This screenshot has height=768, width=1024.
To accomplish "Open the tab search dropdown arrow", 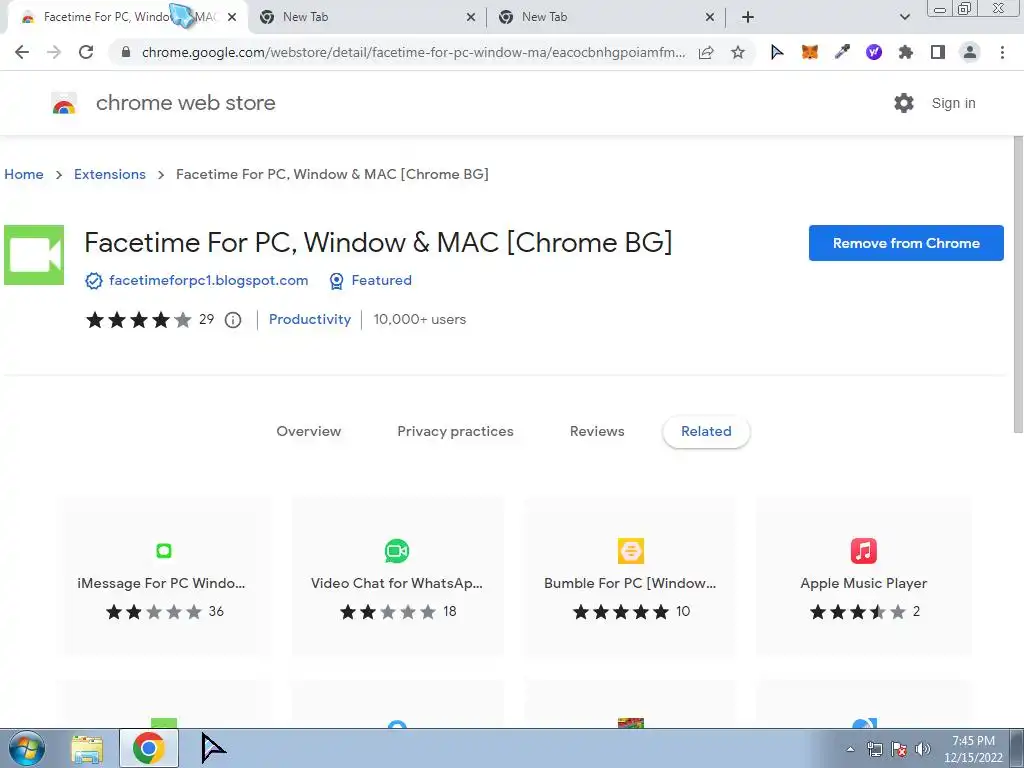I will 904,17.
